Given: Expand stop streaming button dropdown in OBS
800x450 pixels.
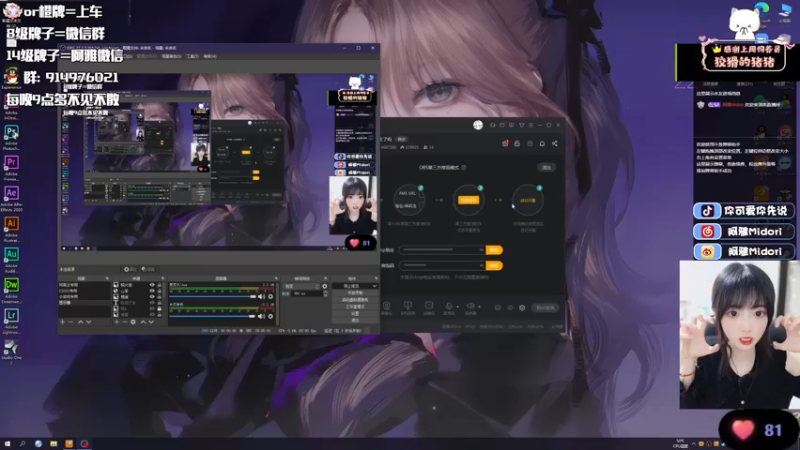Looking at the screenshot, I should coord(374,286).
